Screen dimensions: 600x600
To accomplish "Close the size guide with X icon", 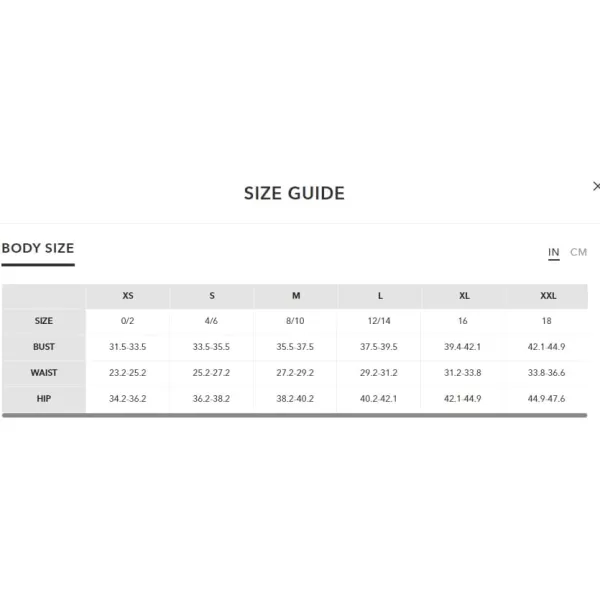I will tap(596, 186).
